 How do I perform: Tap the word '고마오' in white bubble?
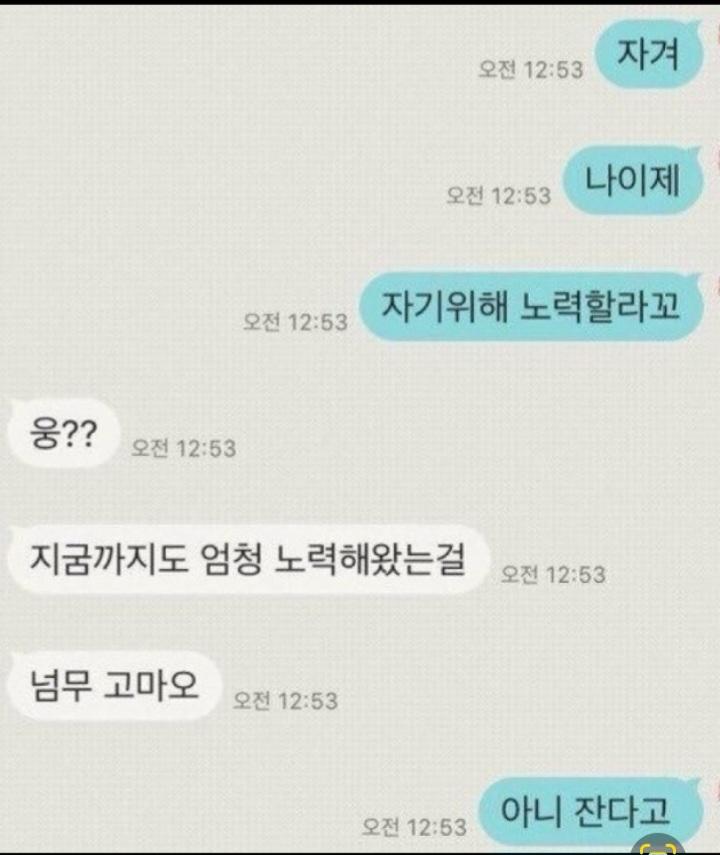pyautogui.click(x=151, y=685)
